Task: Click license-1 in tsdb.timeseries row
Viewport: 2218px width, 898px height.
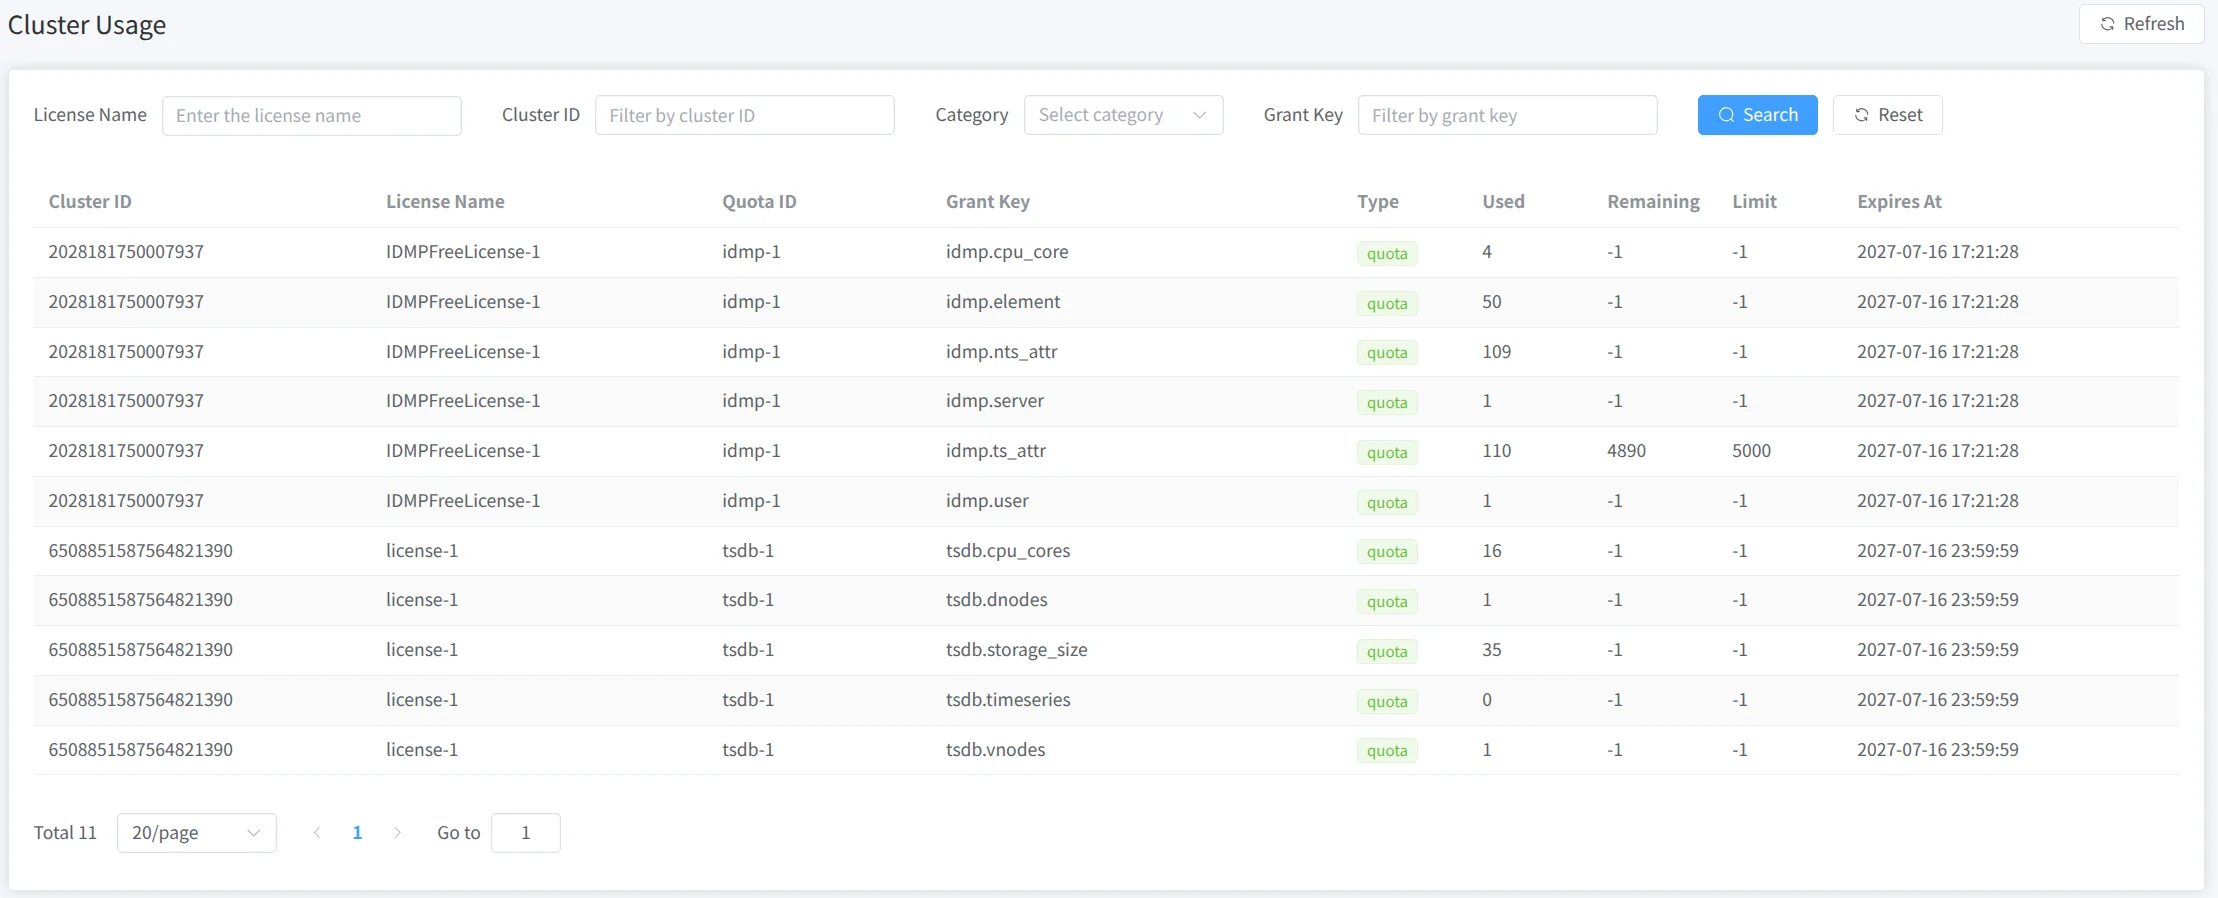Action: (x=422, y=700)
